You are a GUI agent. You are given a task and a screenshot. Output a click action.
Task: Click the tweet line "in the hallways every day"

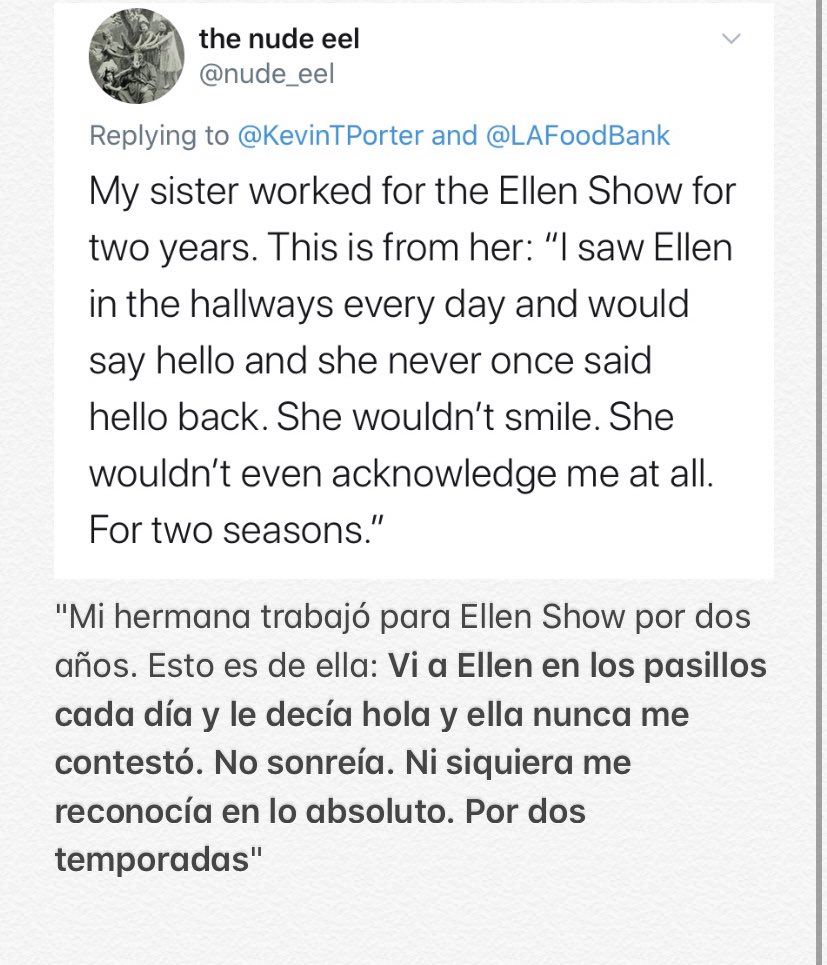pos(389,303)
